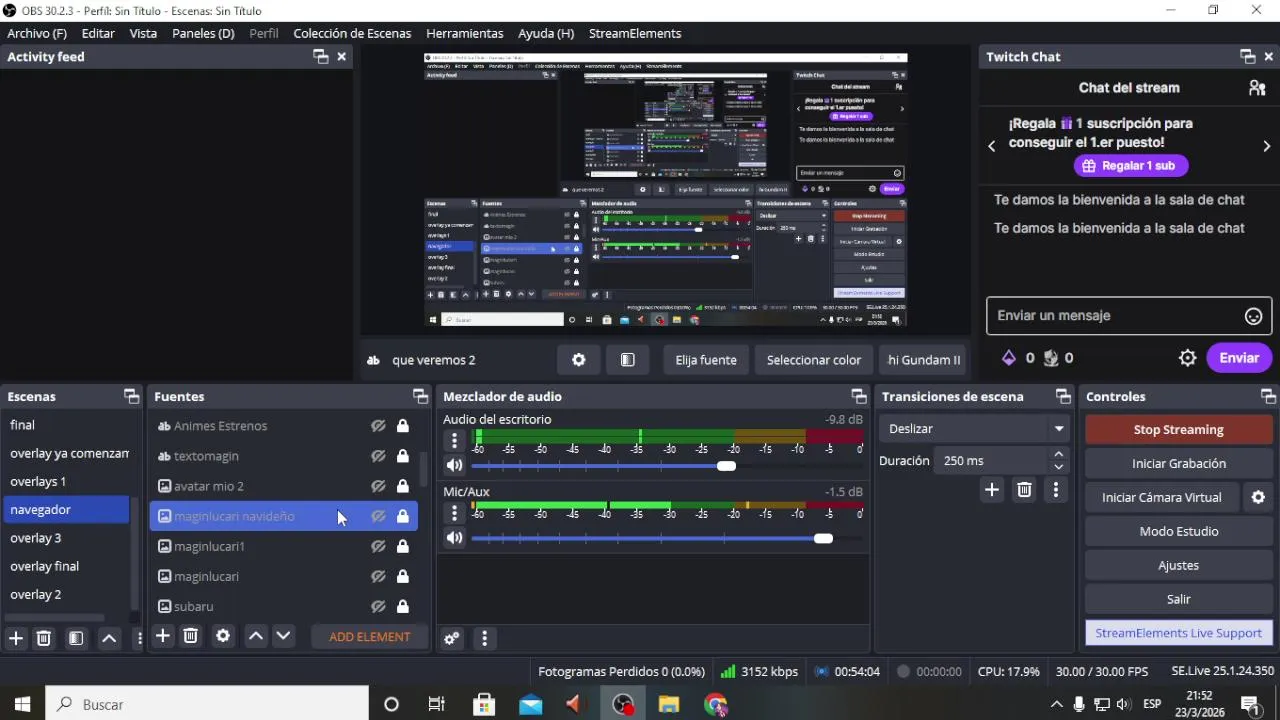Viewport: 1280px width, 720px height.
Task: Open the Herramientas menu
Action: coord(465,33)
